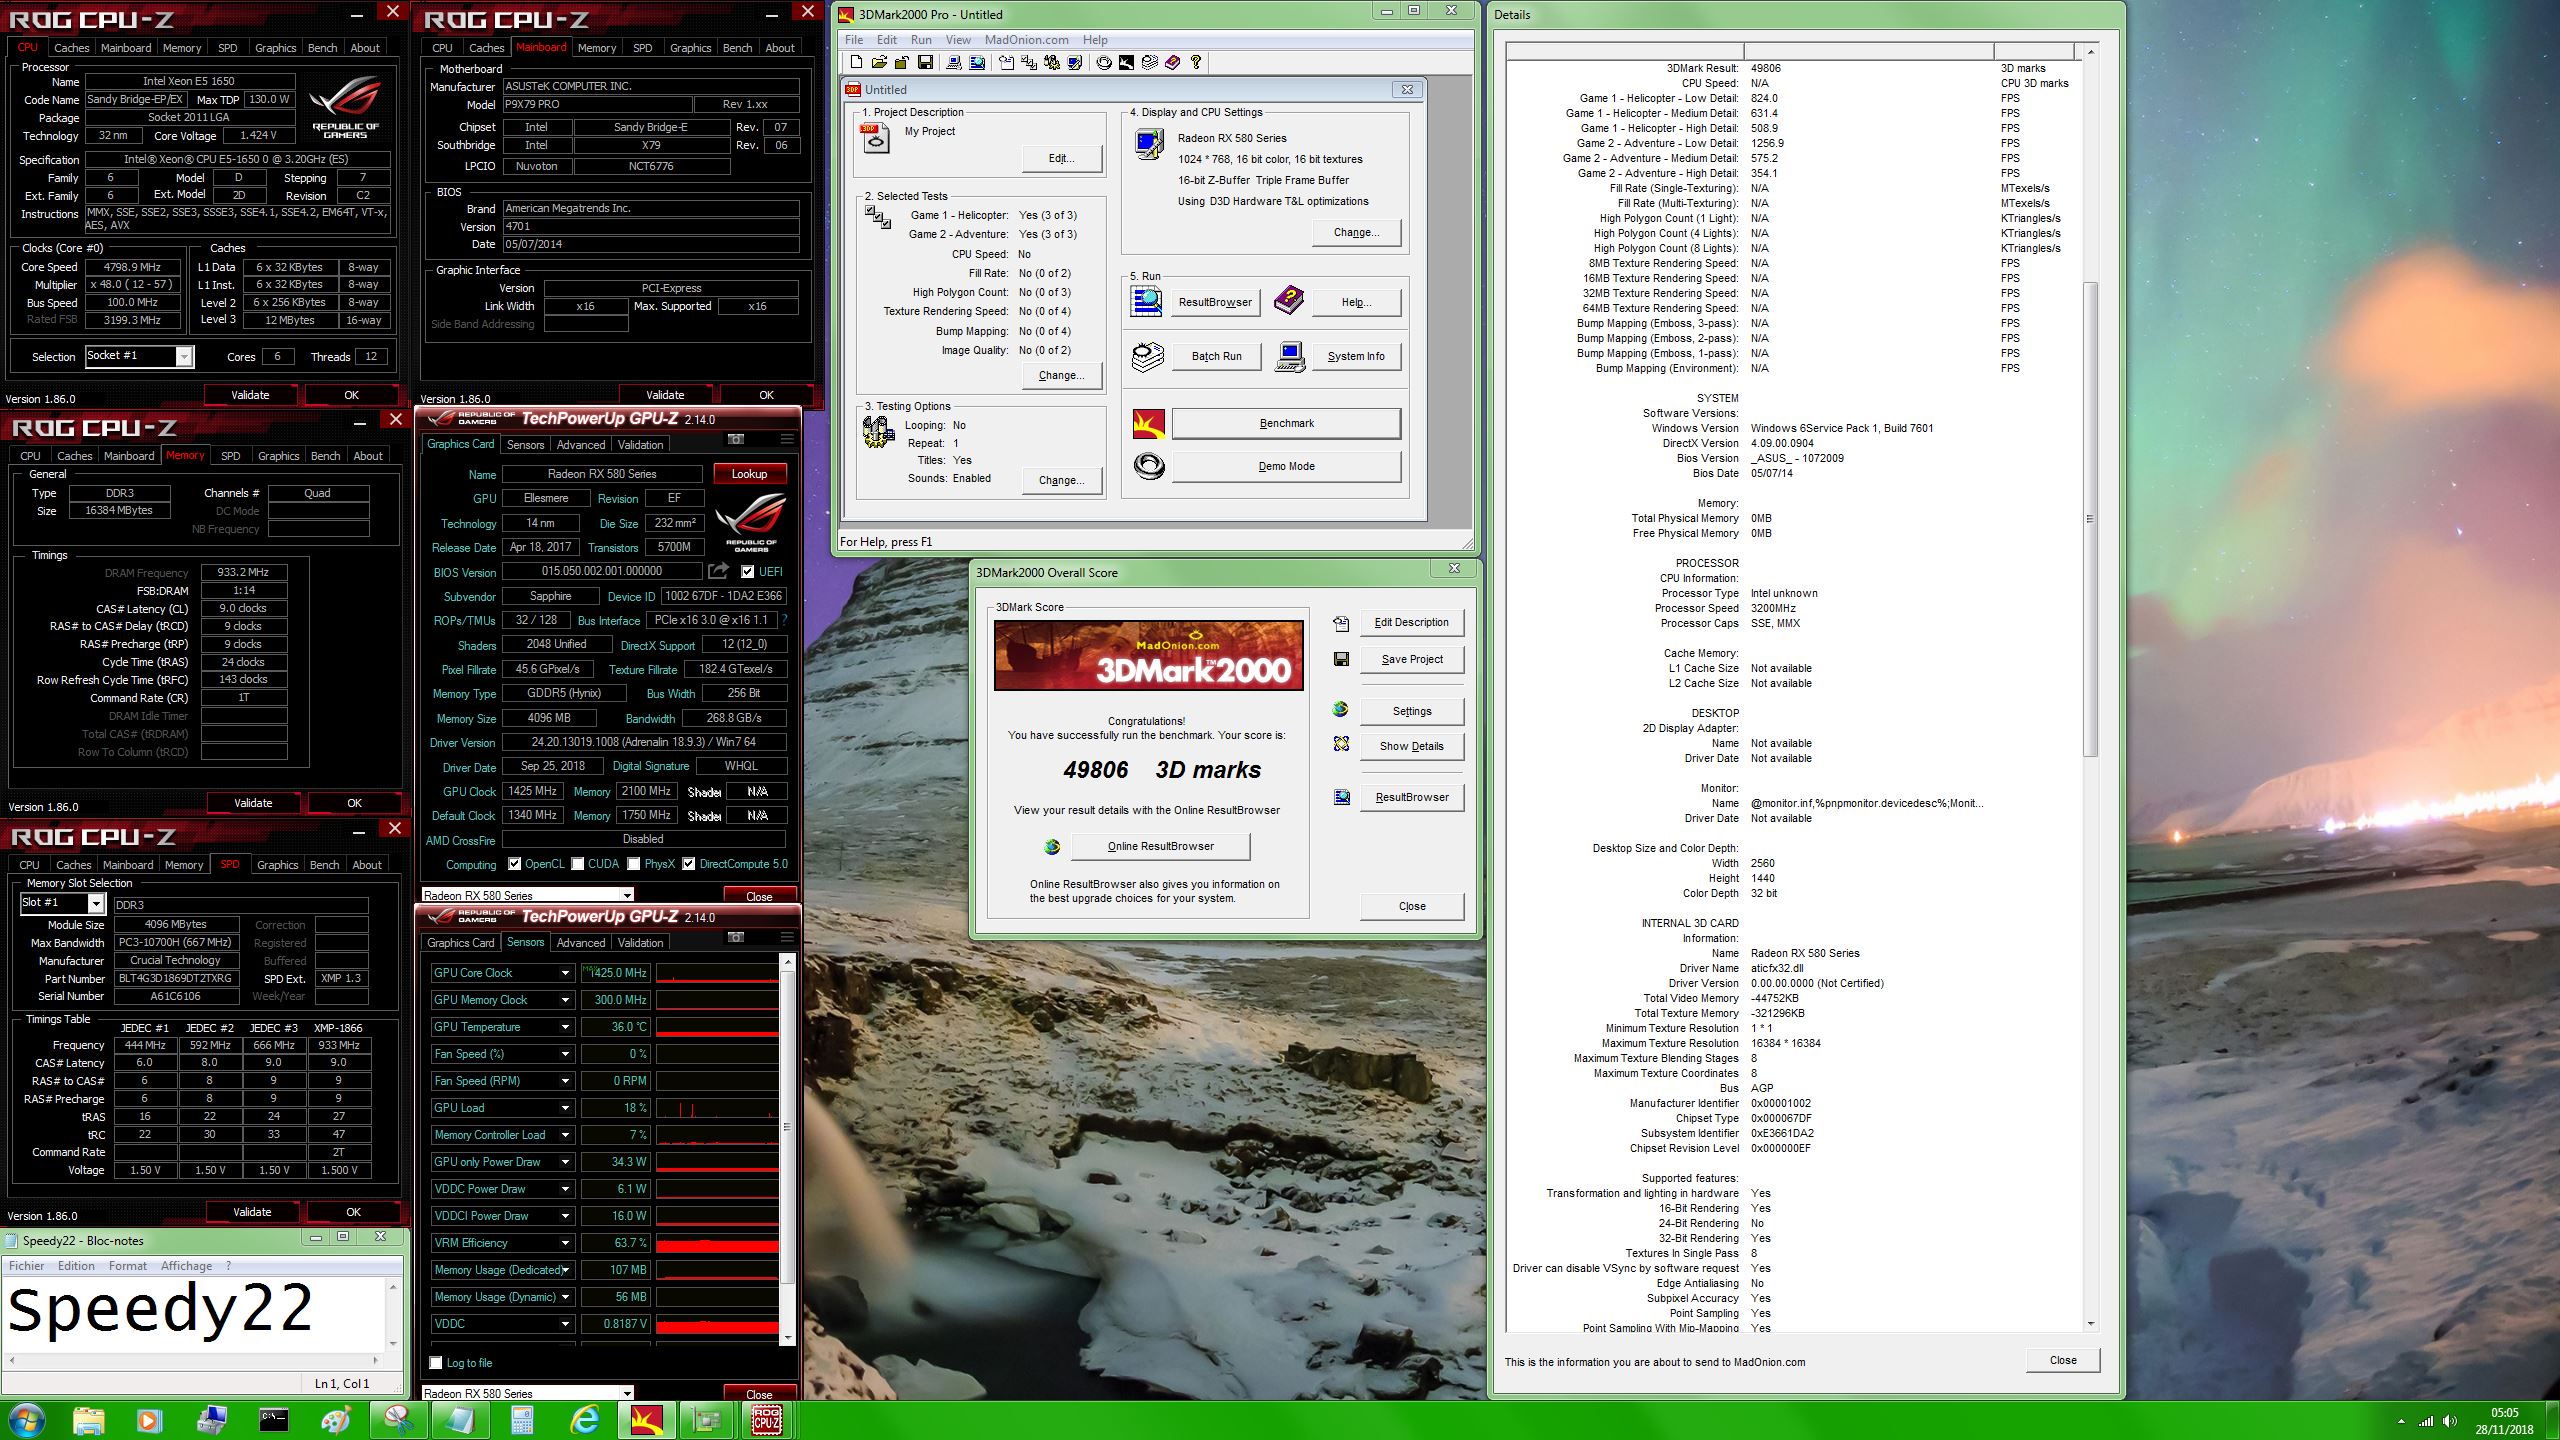Open Fan Speed (RPM) sensor dropdown
The width and height of the screenshot is (2560, 1440).
click(x=565, y=1081)
